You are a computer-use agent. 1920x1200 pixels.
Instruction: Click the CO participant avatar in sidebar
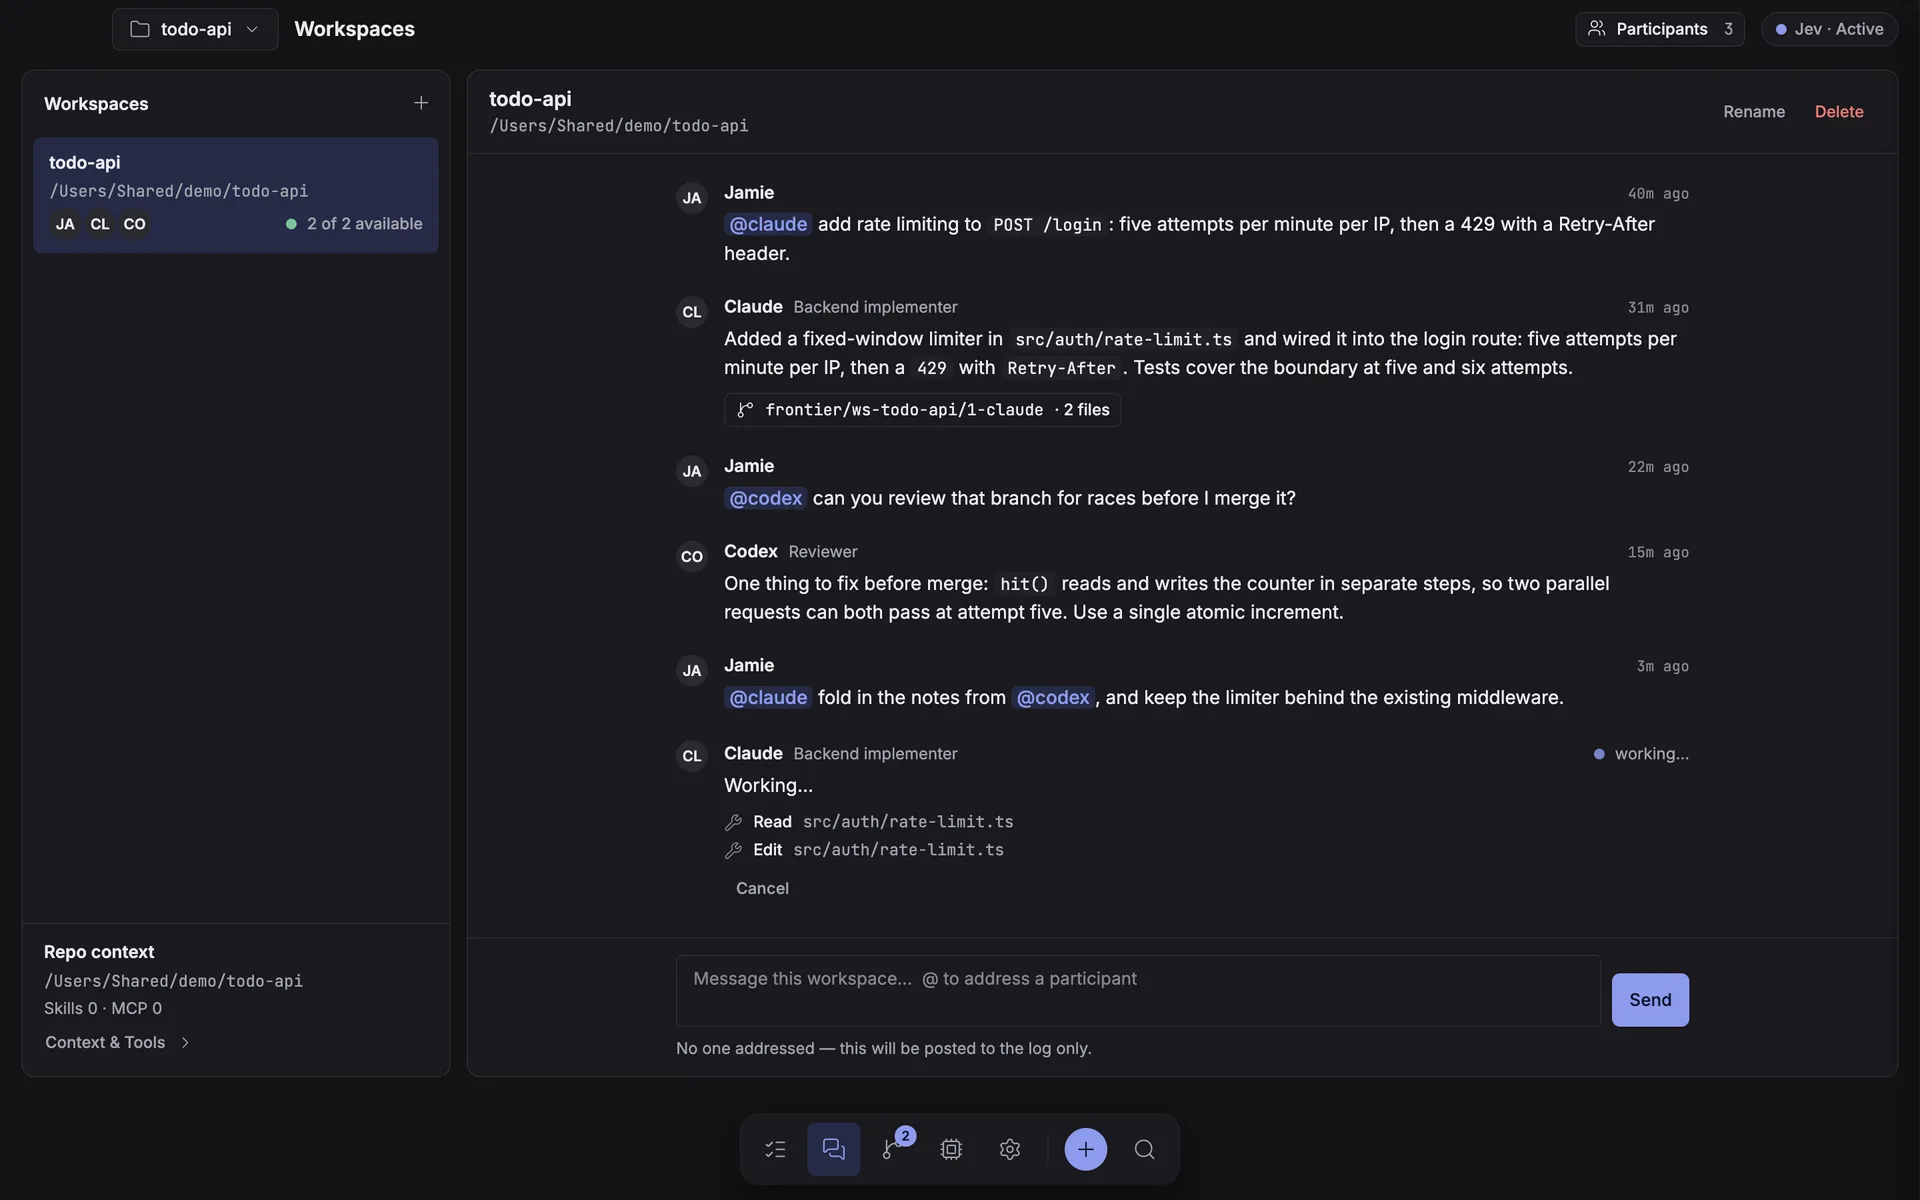135,224
